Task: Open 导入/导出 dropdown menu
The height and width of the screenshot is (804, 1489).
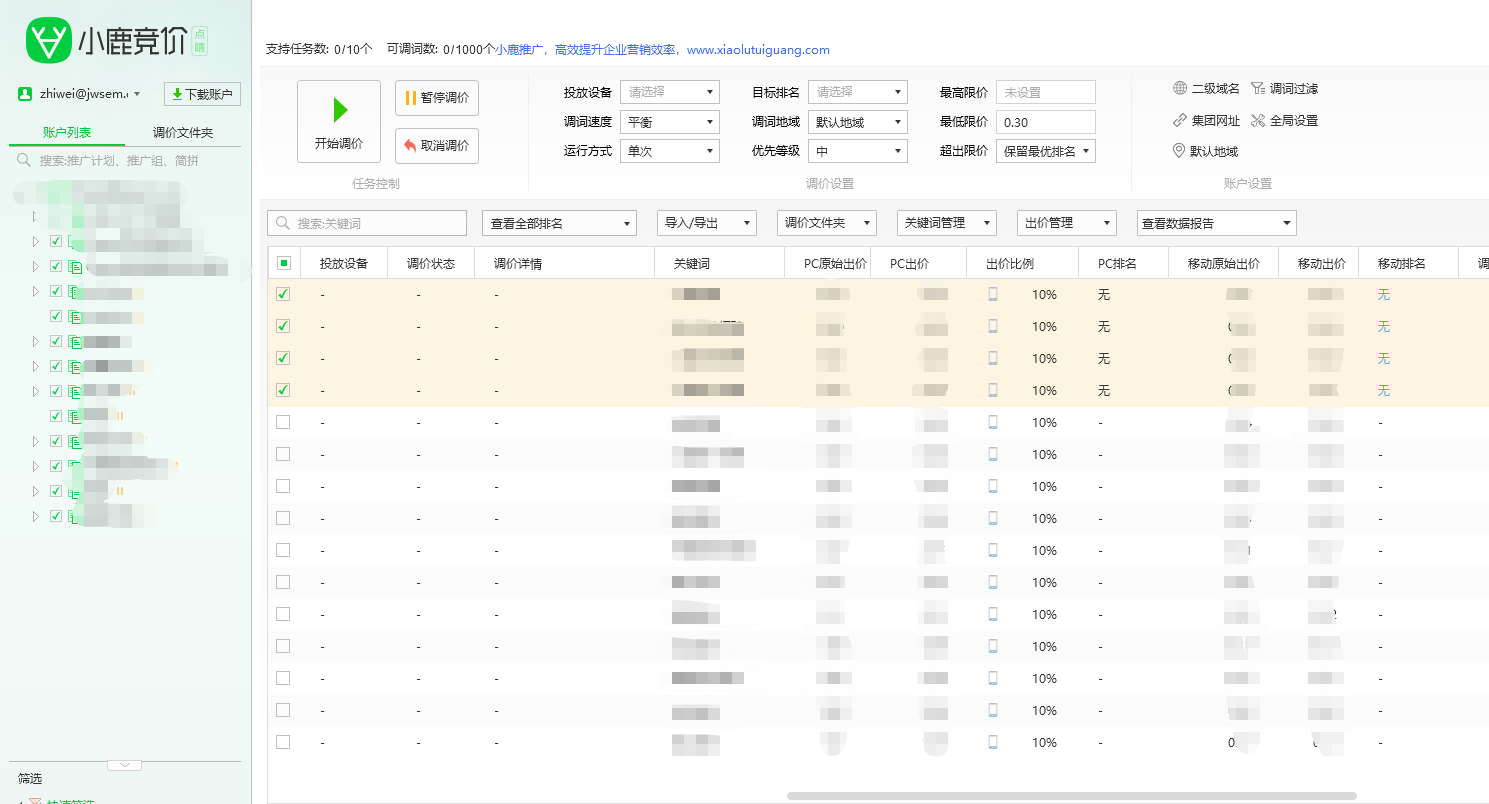Action: pyautogui.click(x=707, y=223)
